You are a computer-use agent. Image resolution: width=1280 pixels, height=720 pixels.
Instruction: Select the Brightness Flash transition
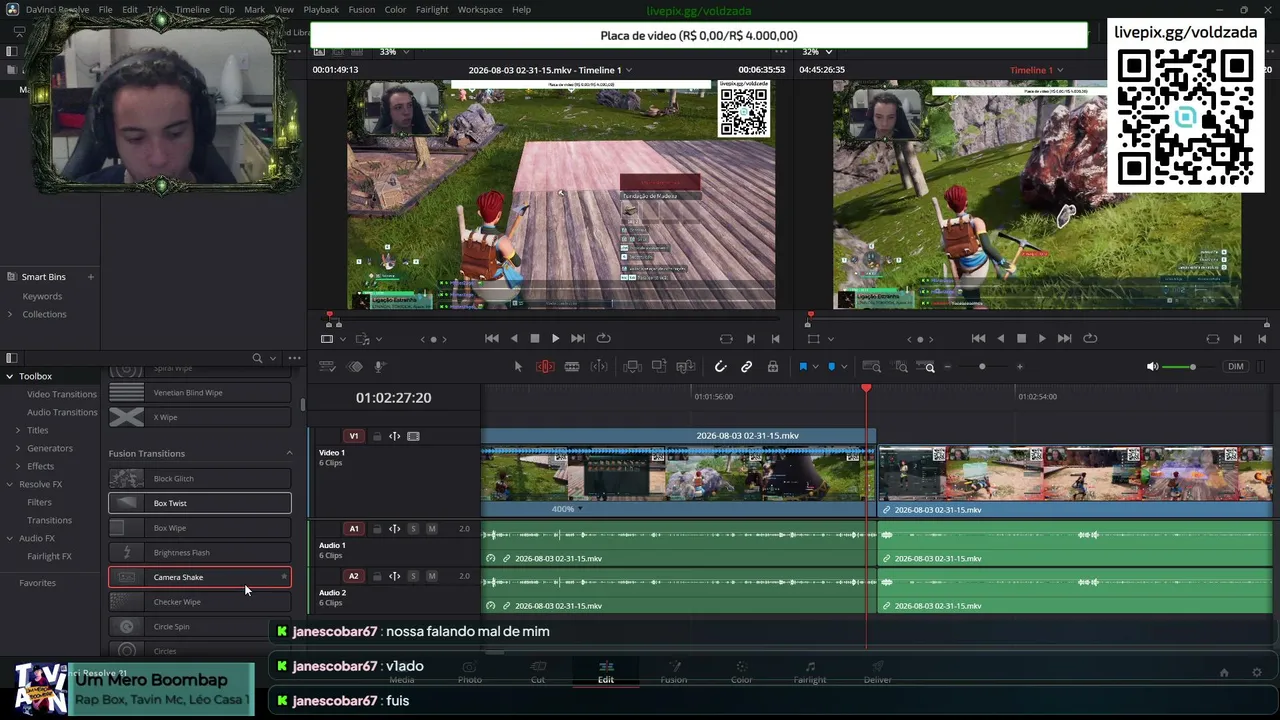(x=200, y=553)
